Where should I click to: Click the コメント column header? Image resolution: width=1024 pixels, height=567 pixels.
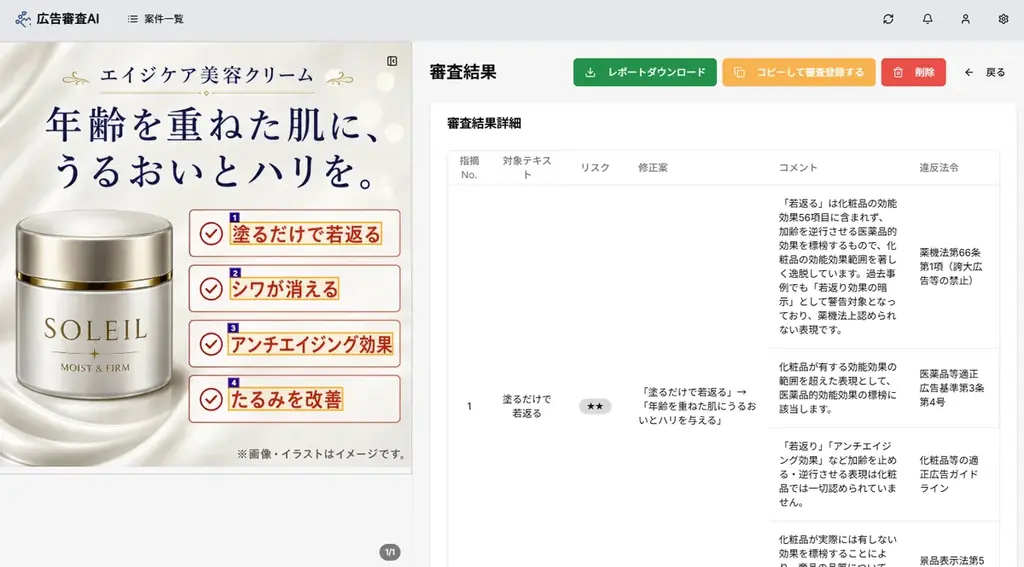pos(798,167)
